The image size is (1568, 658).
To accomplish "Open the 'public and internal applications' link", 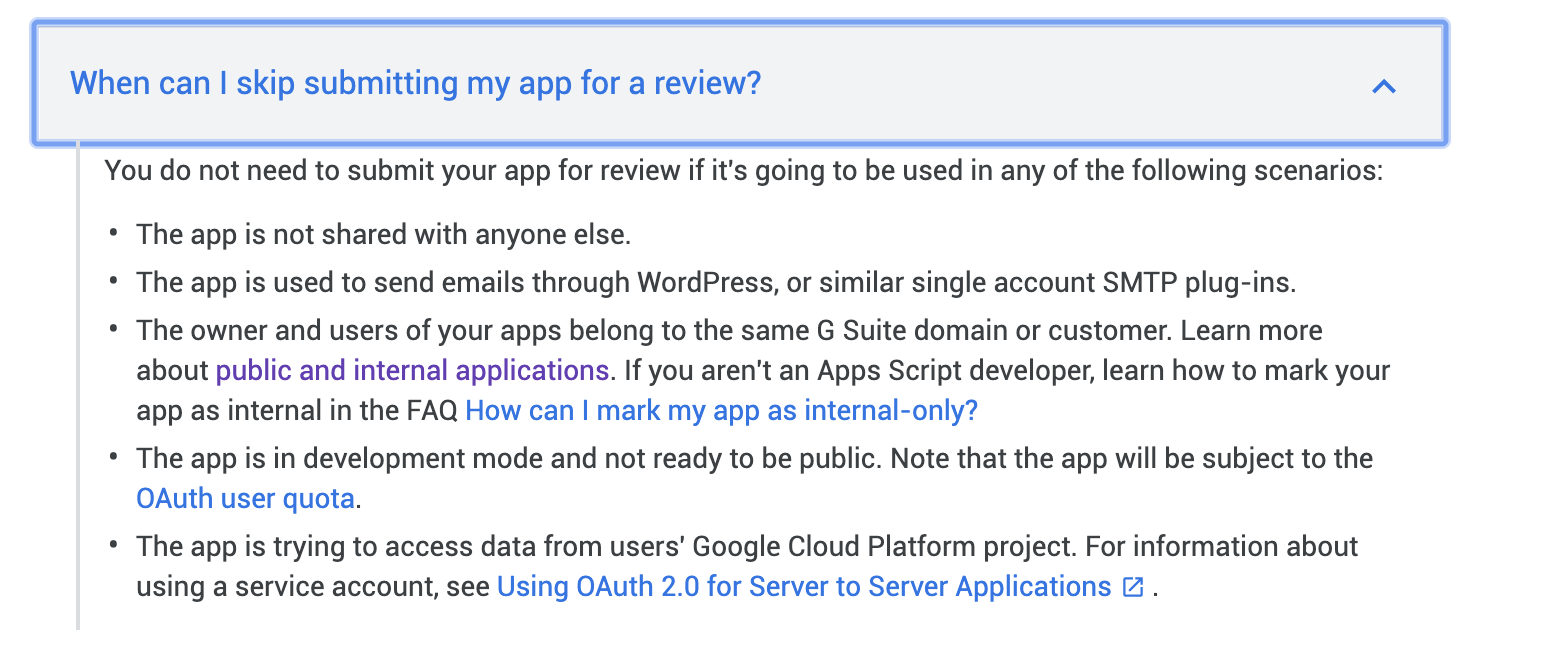I will (412, 371).
